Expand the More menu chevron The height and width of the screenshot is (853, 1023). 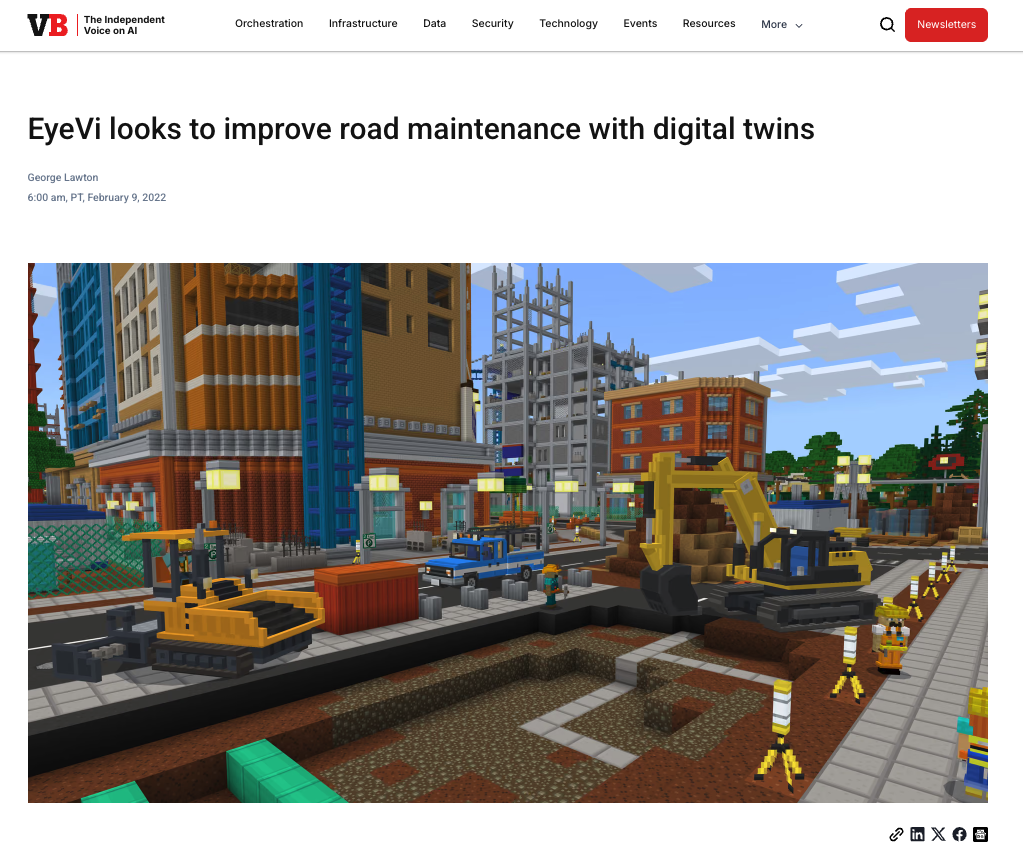click(799, 25)
